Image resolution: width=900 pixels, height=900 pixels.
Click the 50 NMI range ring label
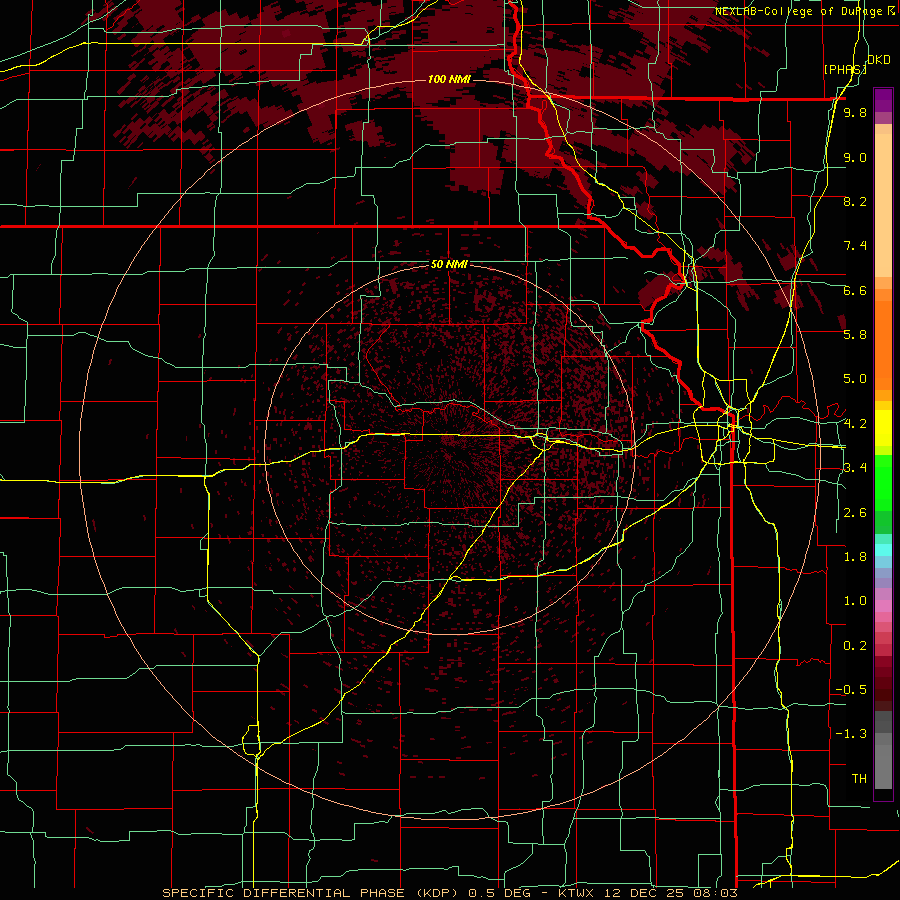click(x=449, y=264)
